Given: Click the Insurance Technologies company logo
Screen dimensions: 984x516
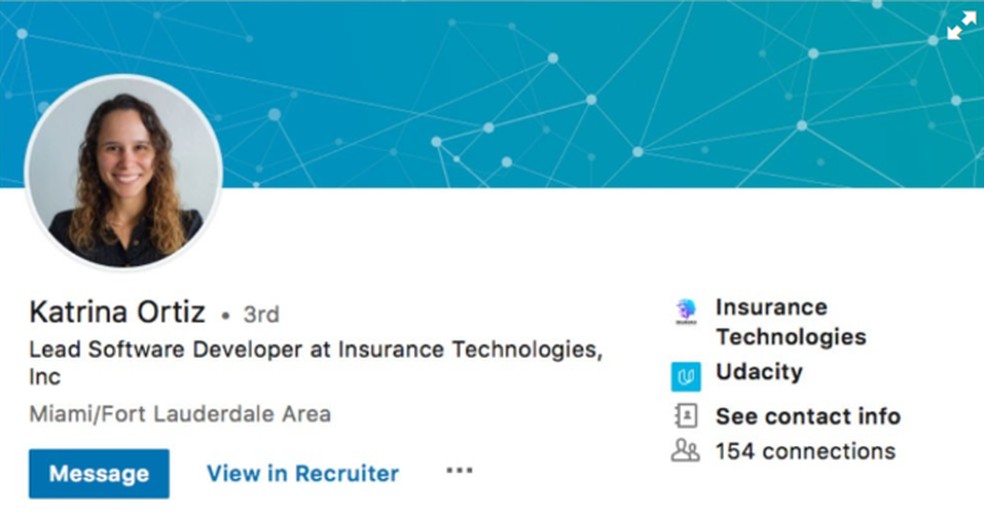Looking at the screenshot, I should click(685, 310).
